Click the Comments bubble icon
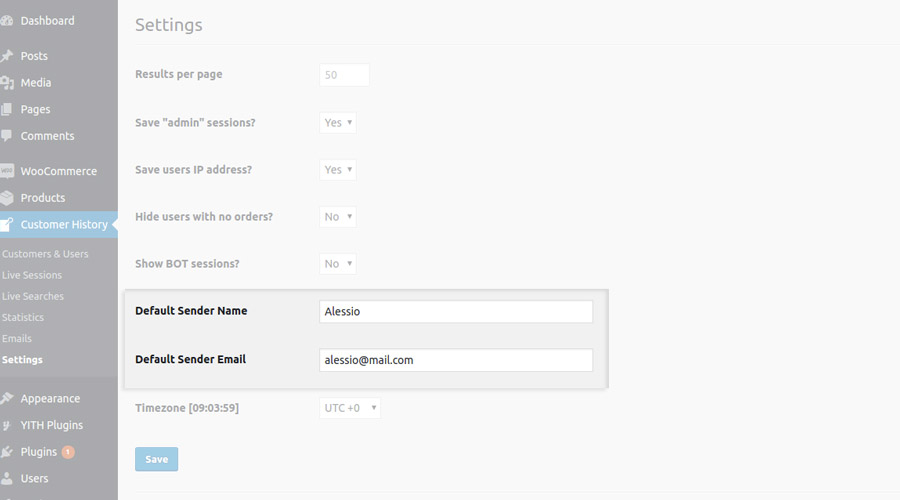Image resolution: width=900 pixels, height=500 pixels. pos(6,136)
